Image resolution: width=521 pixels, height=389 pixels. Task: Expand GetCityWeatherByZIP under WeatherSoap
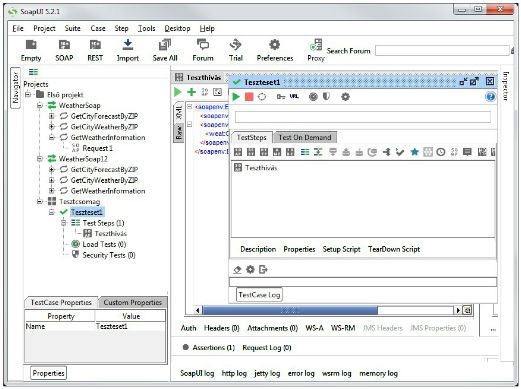[x=52, y=127]
